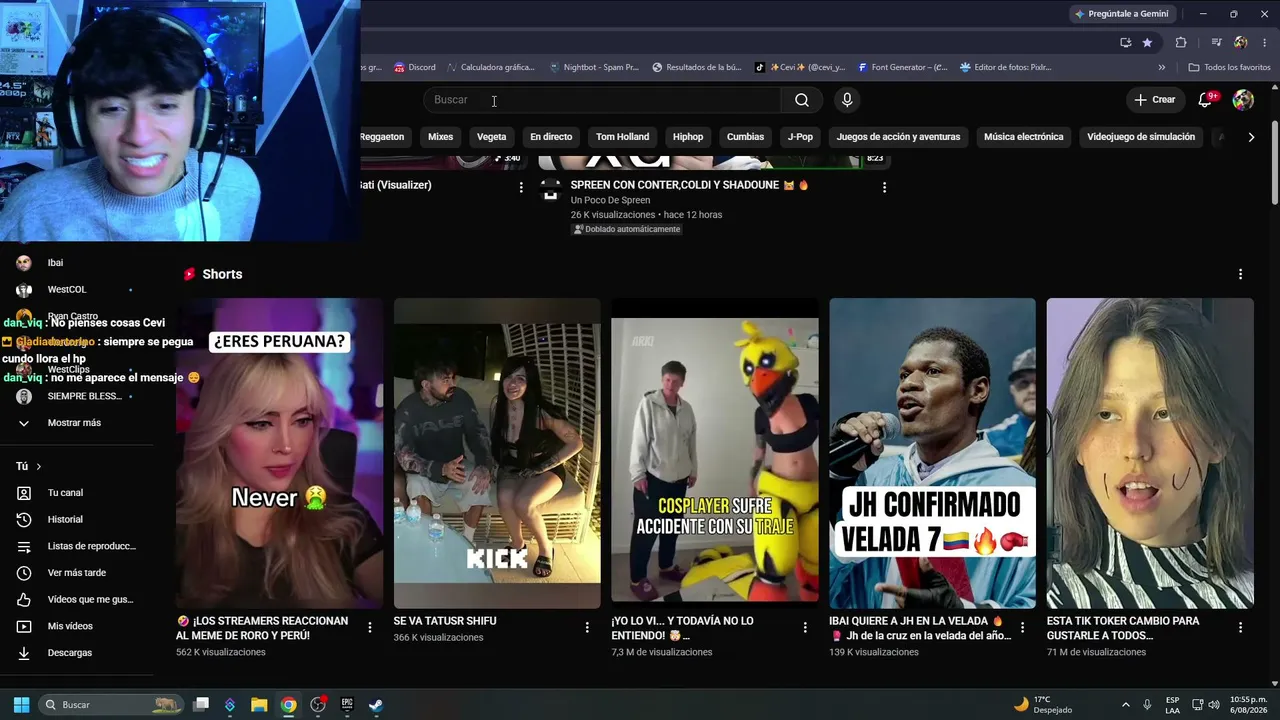Open options for the Visualizer video
Viewport: 1280px width, 720px height.
(x=521, y=187)
